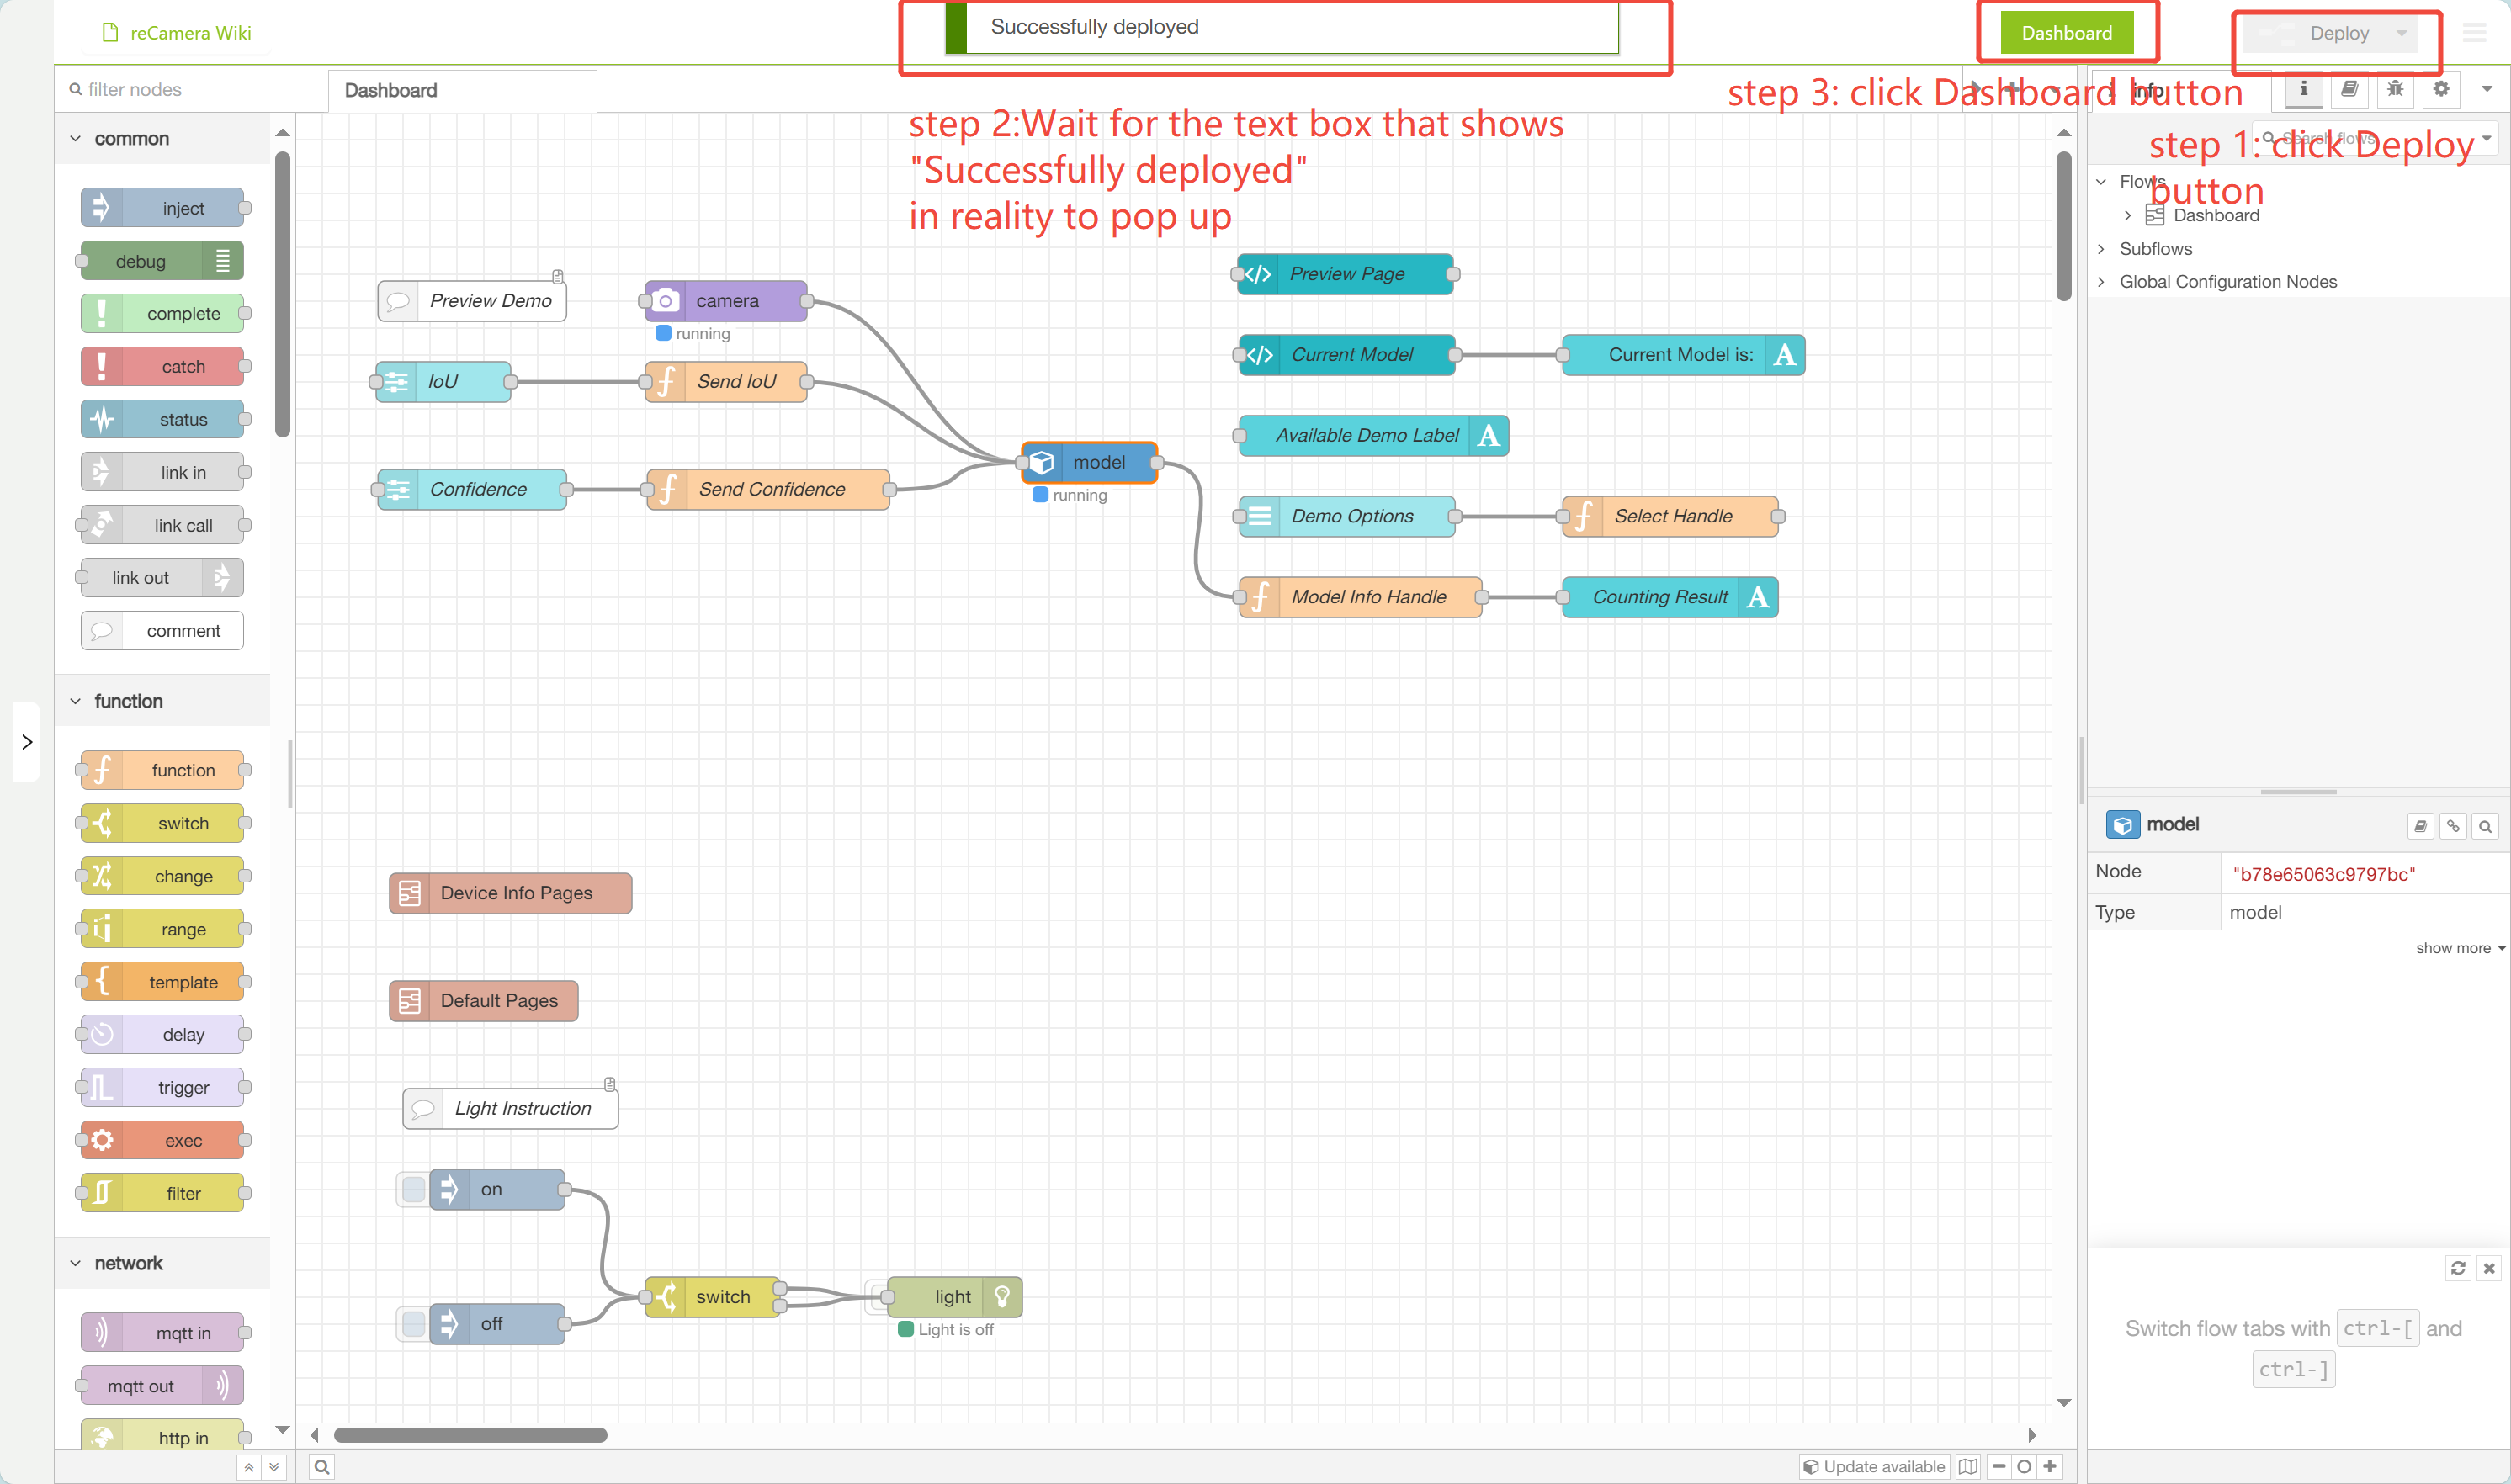Viewport: 2511px width, 1484px height.
Task: Zoom in the canvas with plus icon
Action: (x=2050, y=1466)
